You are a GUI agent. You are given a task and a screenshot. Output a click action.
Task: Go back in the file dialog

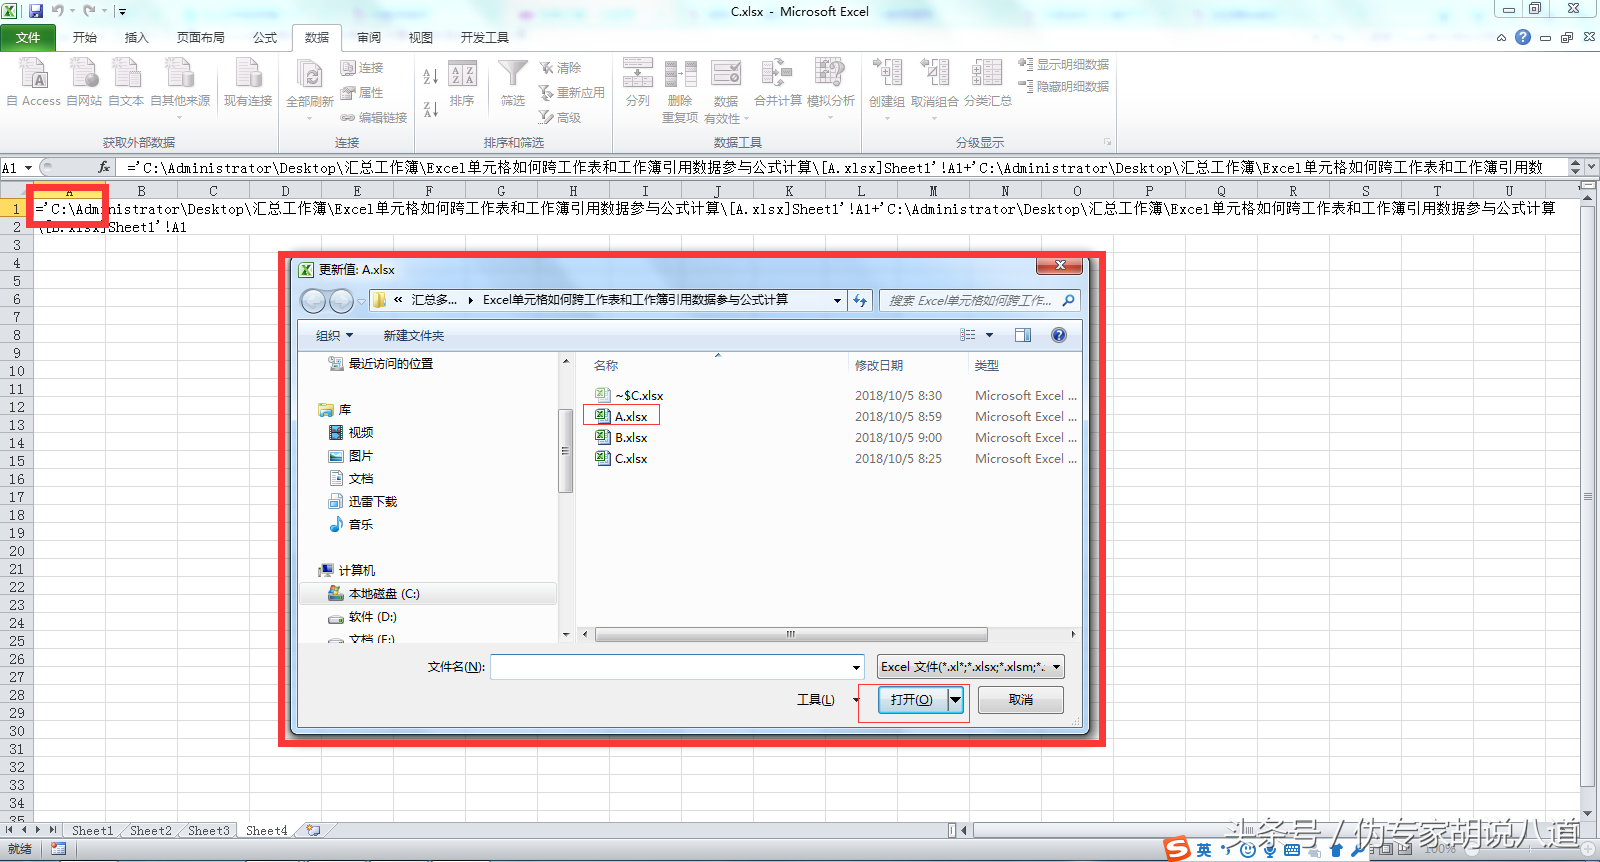(x=313, y=300)
